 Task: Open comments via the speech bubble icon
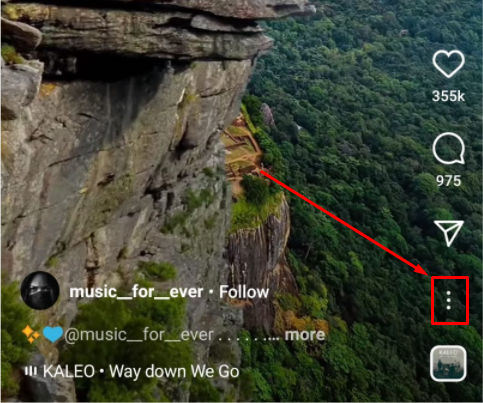point(448,149)
